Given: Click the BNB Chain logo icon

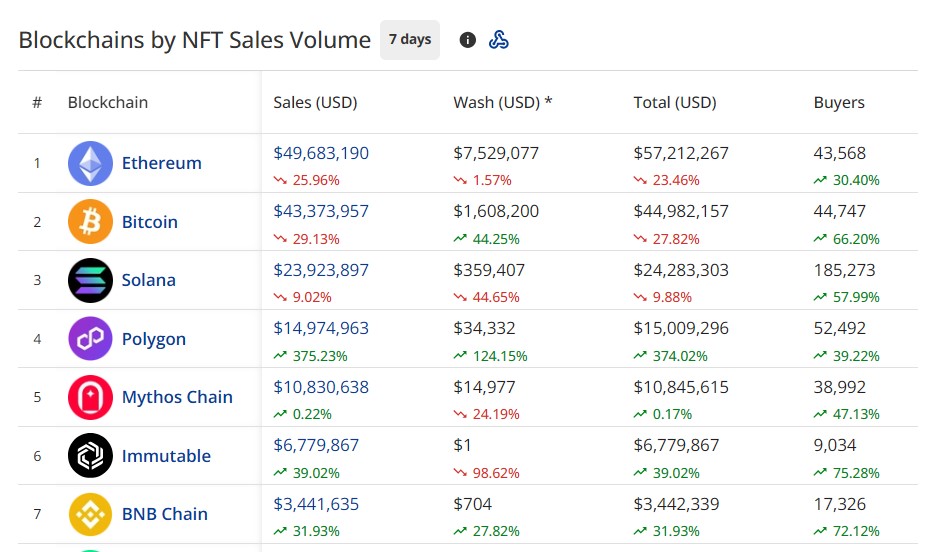Looking at the screenshot, I should pyautogui.click(x=90, y=514).
